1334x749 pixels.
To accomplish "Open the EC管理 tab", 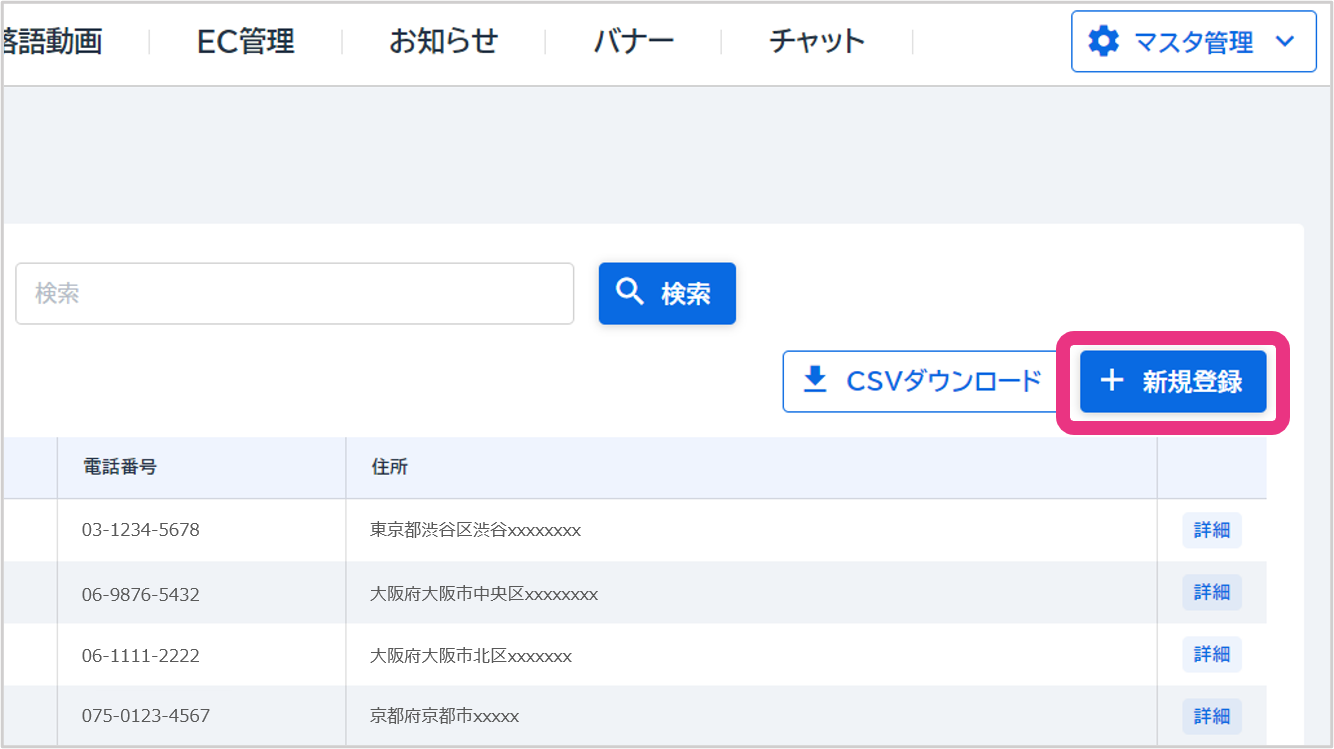I will tap(245, 41).
